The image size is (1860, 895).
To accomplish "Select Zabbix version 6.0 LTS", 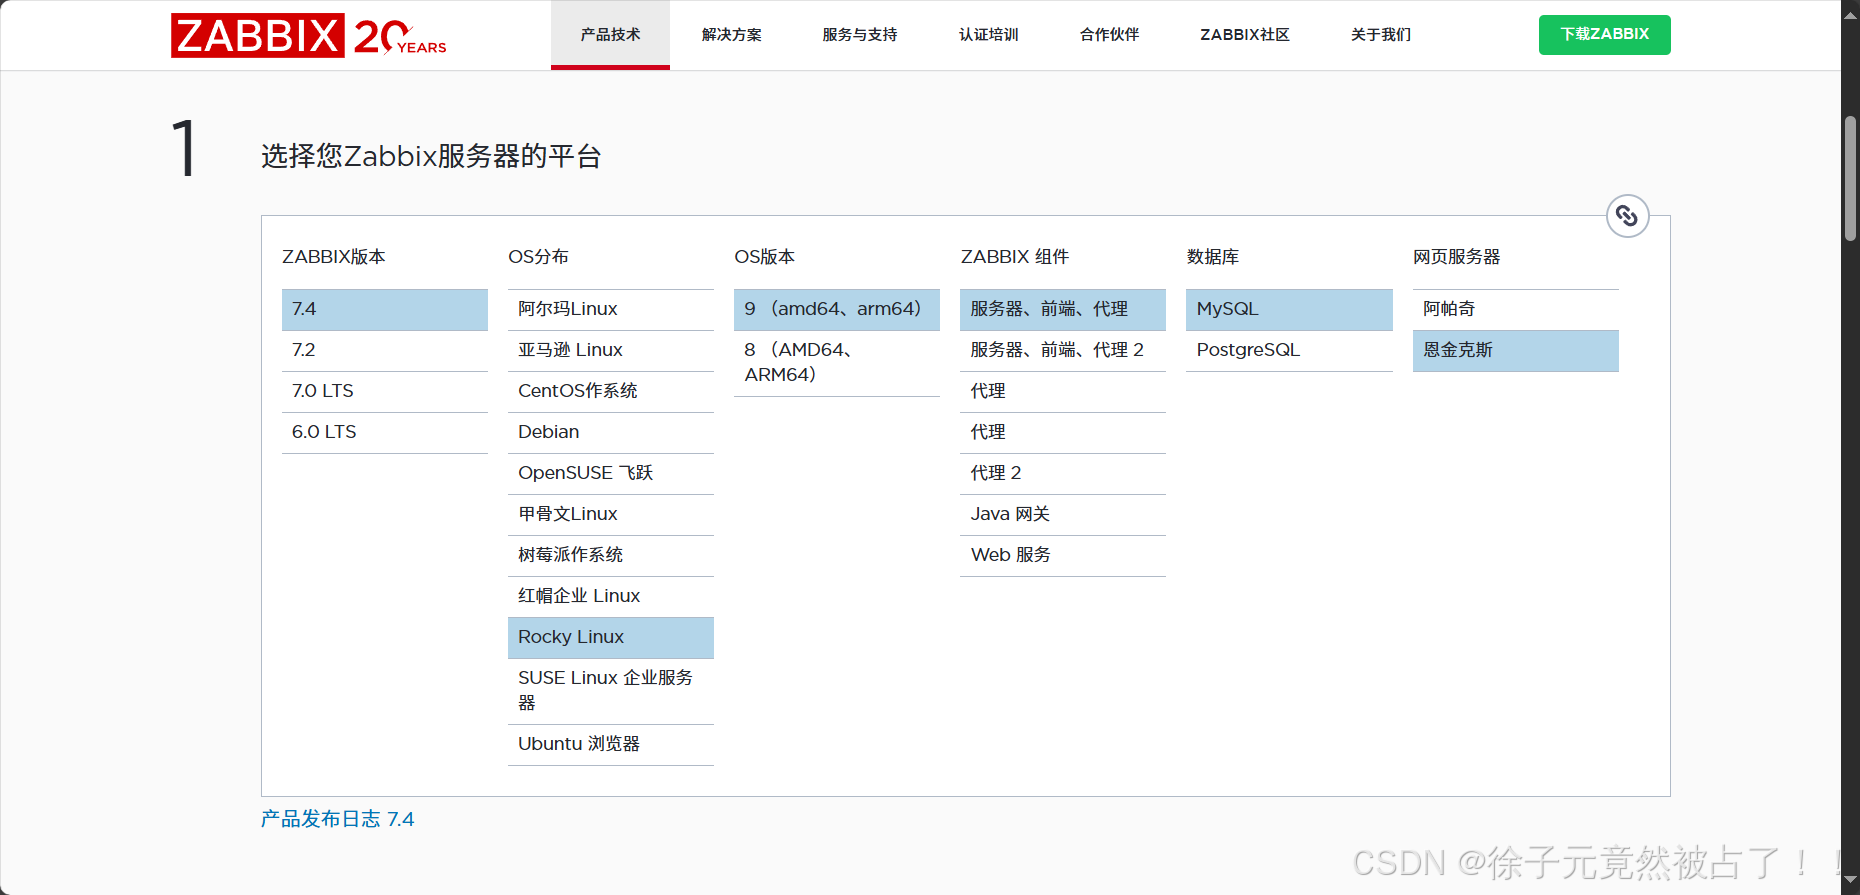I will [x=385, y=433].
